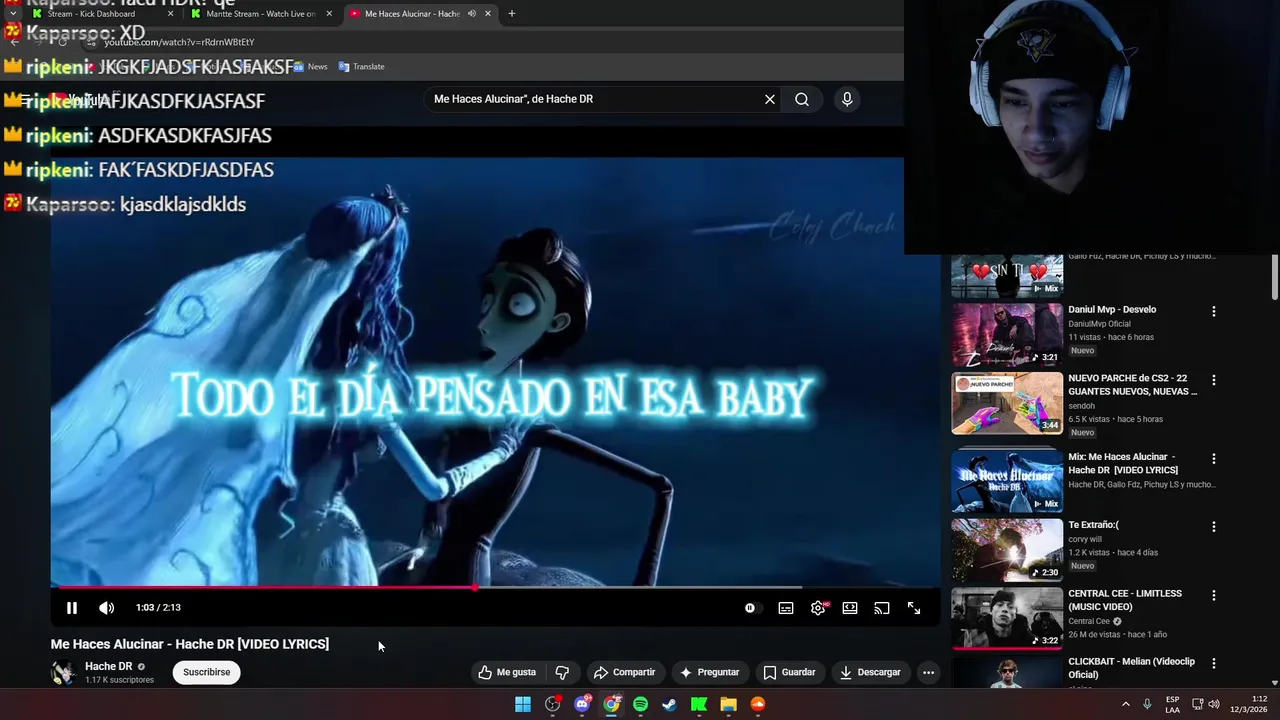Show hidden system tray icons

[1125, 704]
